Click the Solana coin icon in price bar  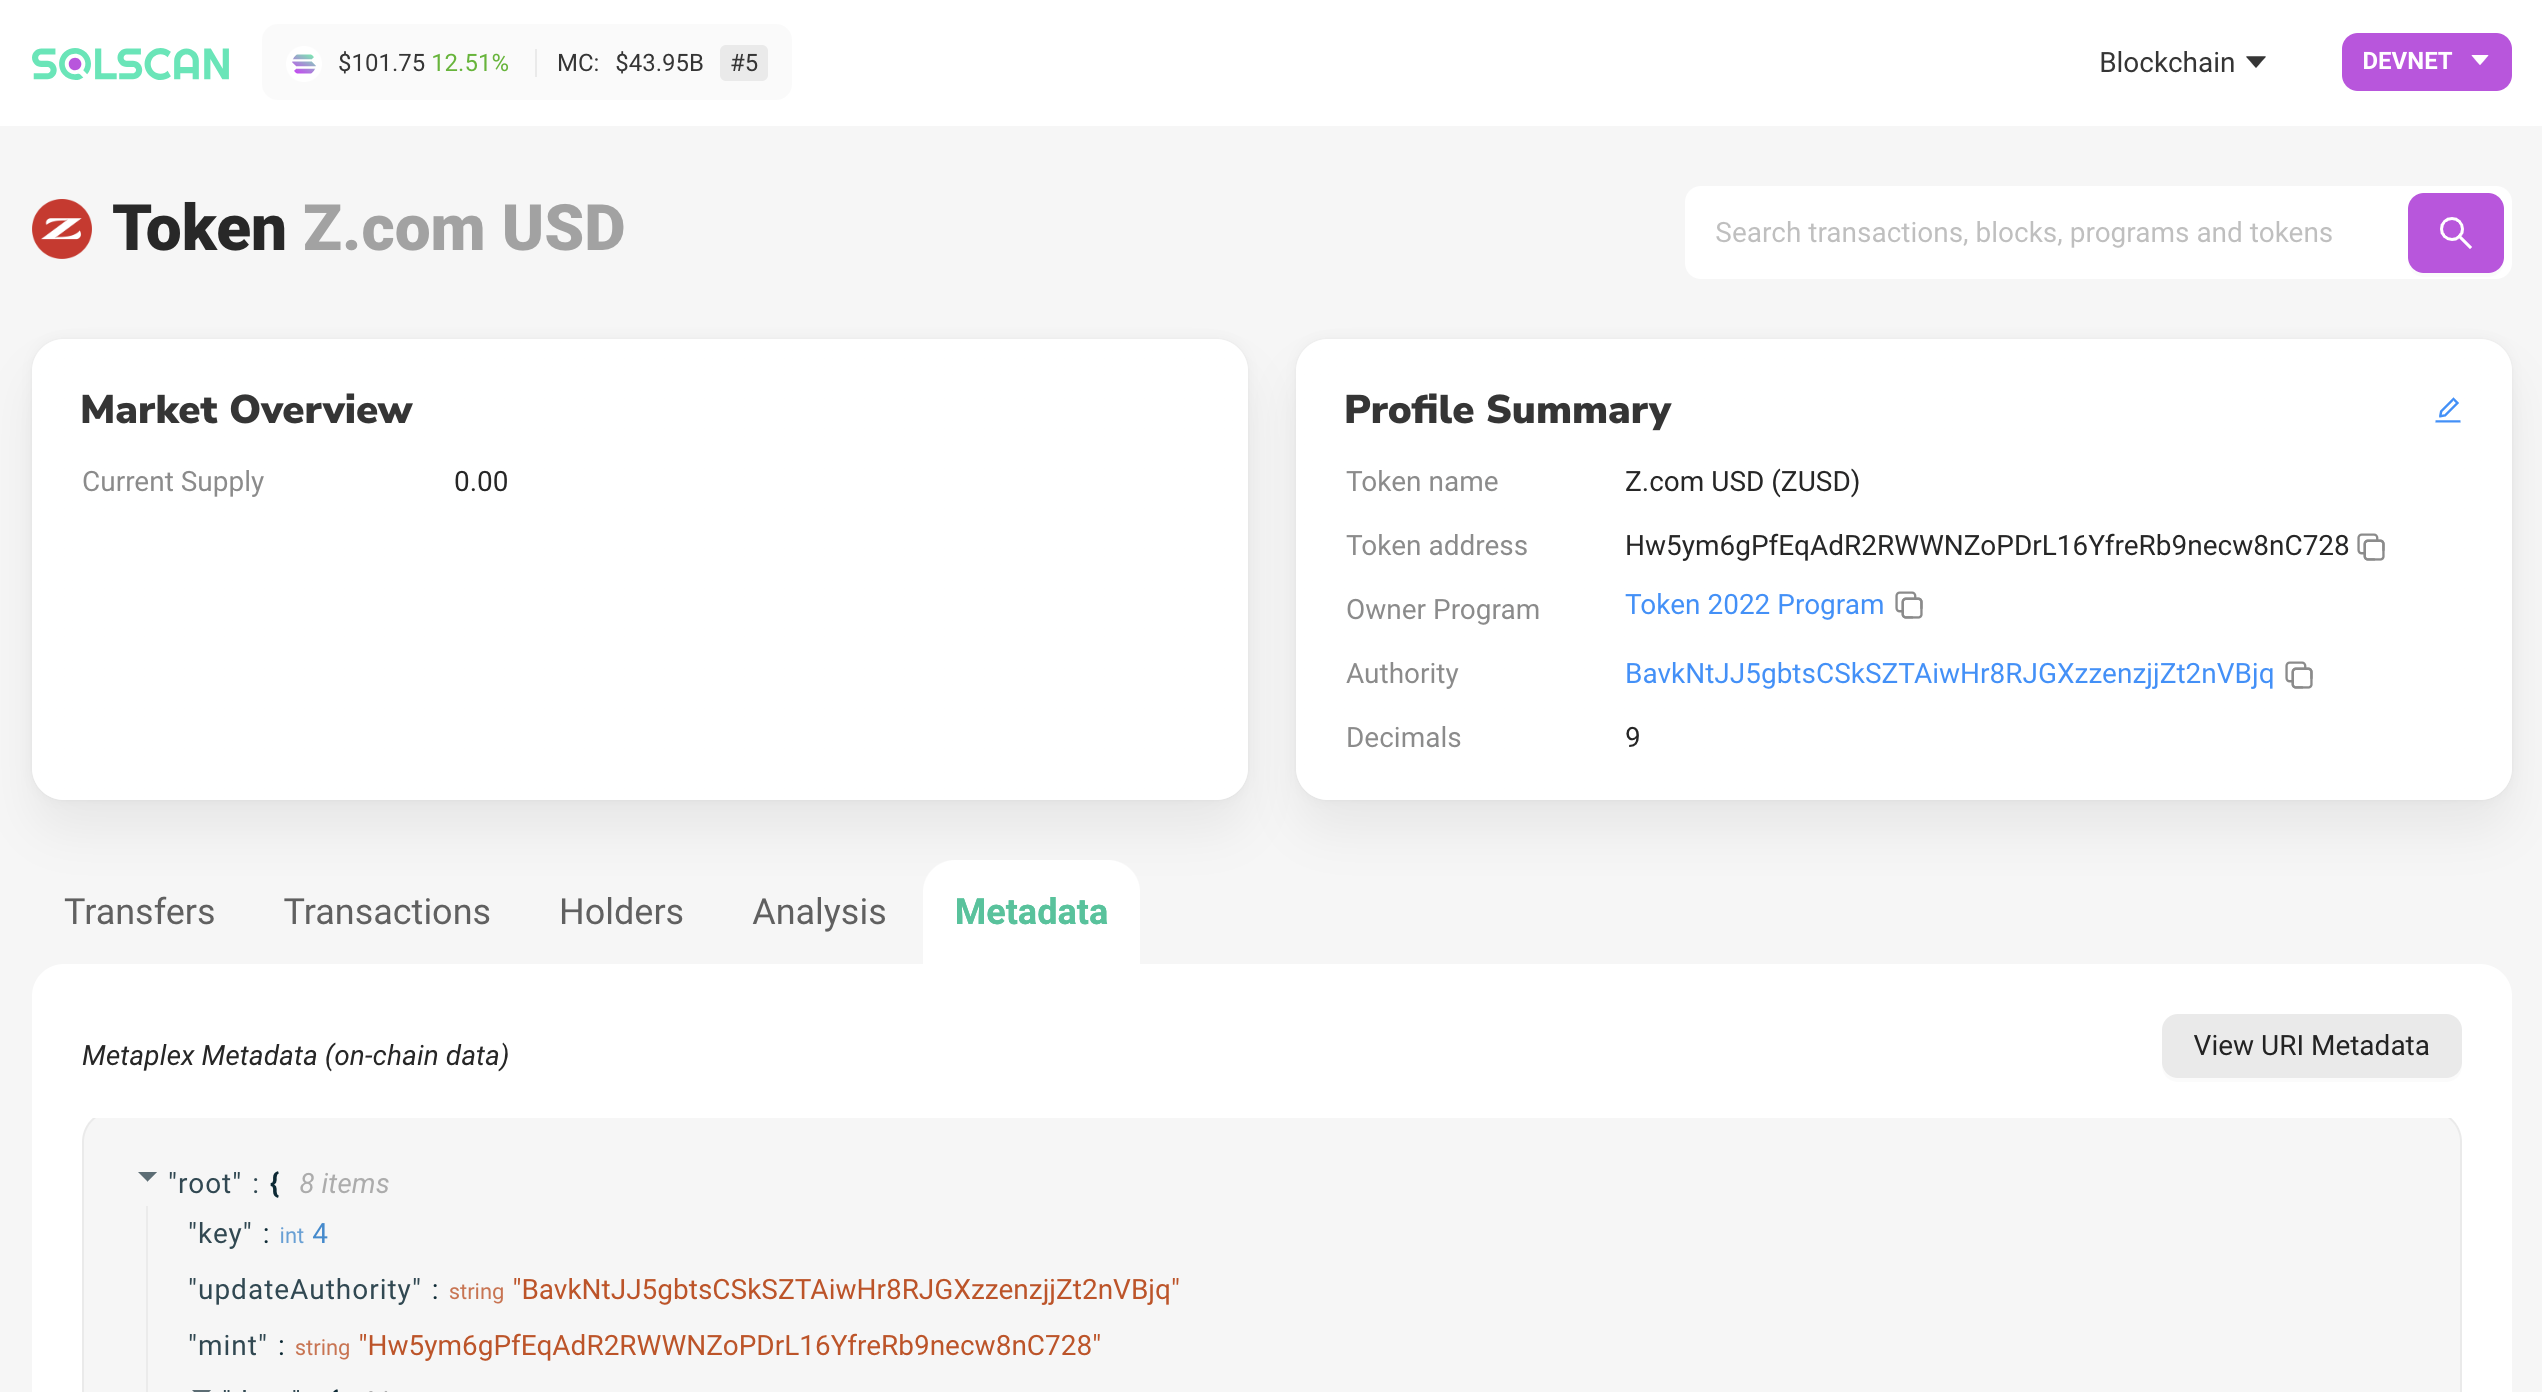(304, 64)
